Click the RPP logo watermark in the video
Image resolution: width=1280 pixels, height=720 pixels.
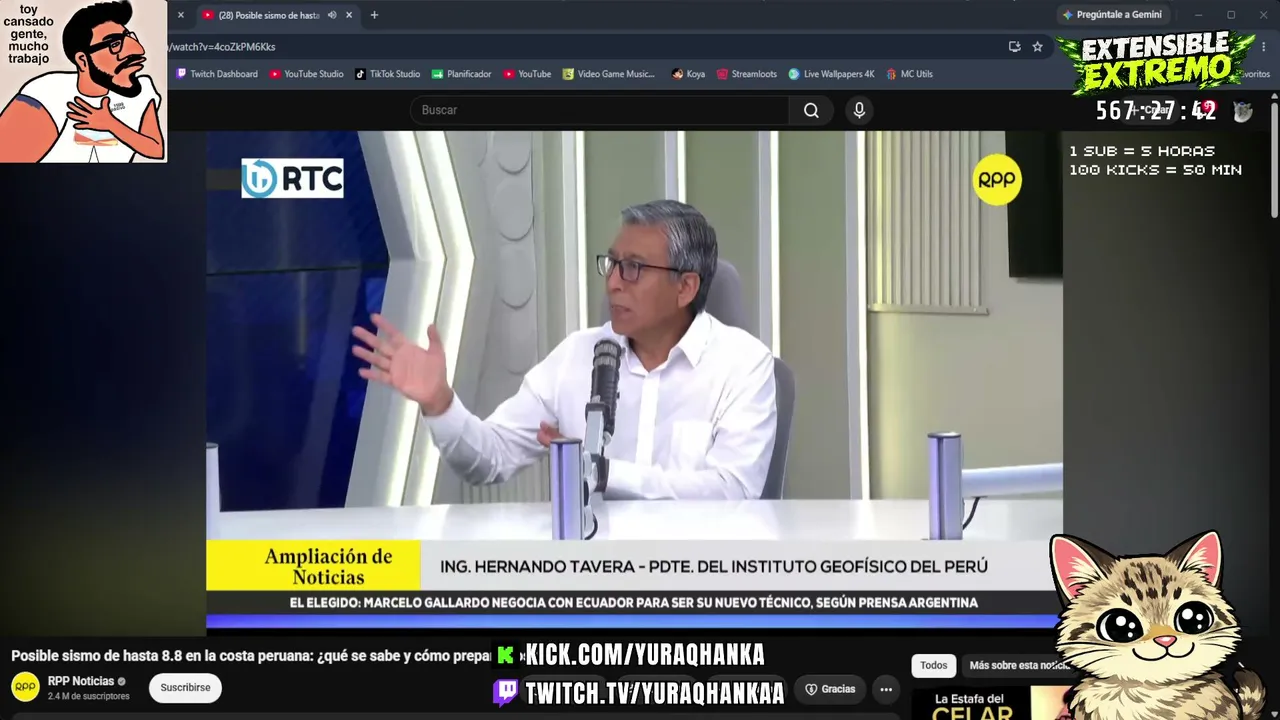pyautogui.click(x=997, y=180)
